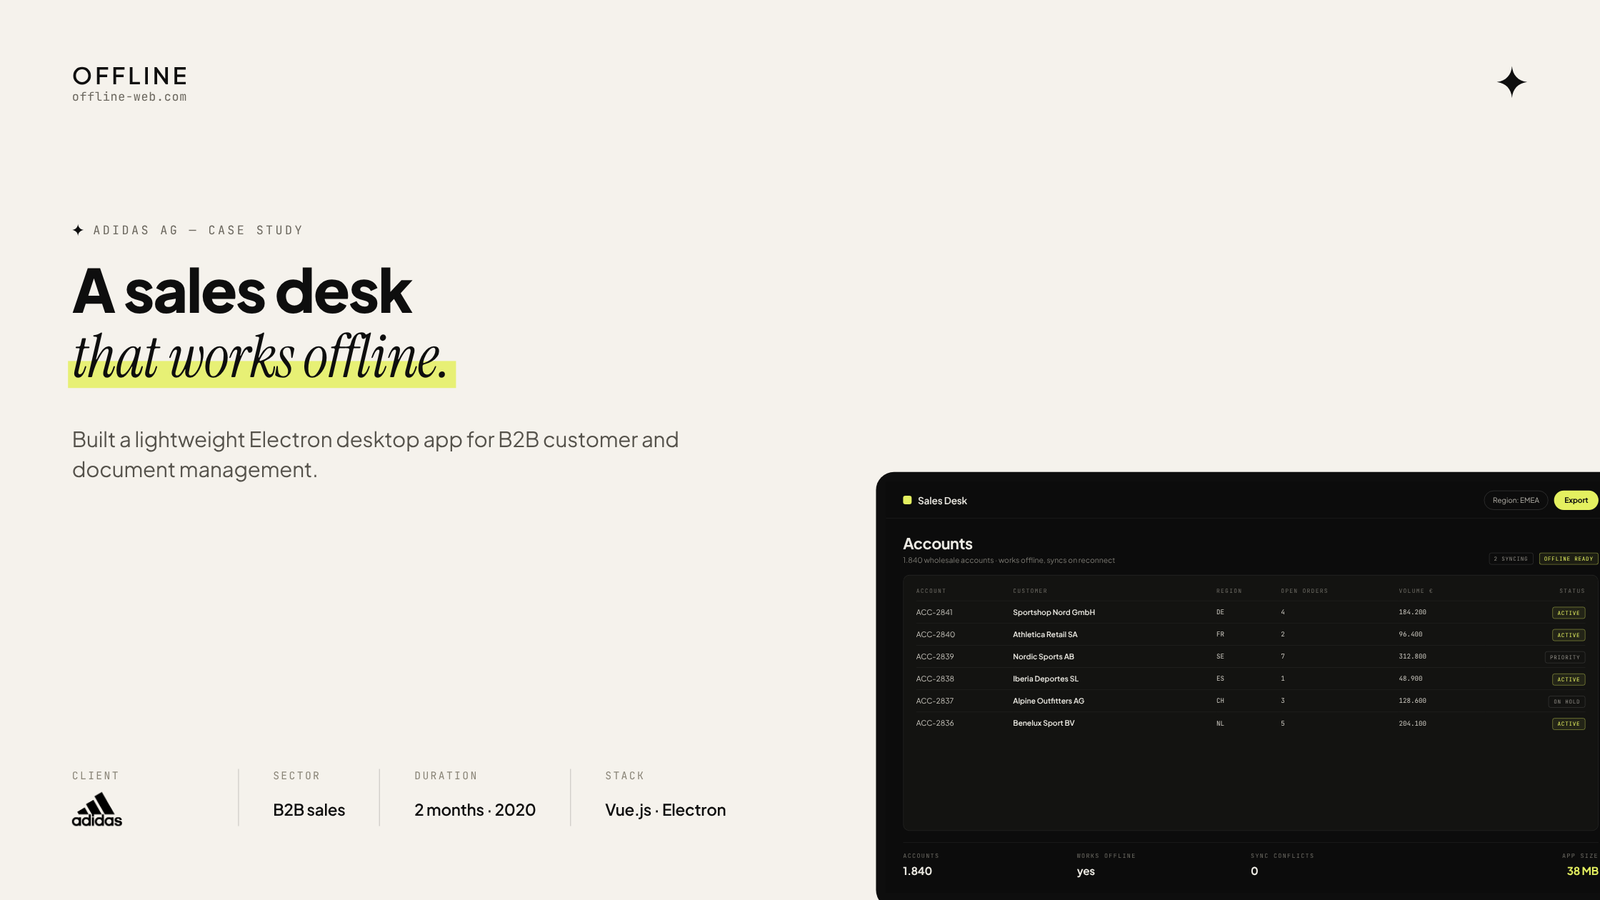
Task: Click the B2B sales sector value
Action: coord(309,810)
